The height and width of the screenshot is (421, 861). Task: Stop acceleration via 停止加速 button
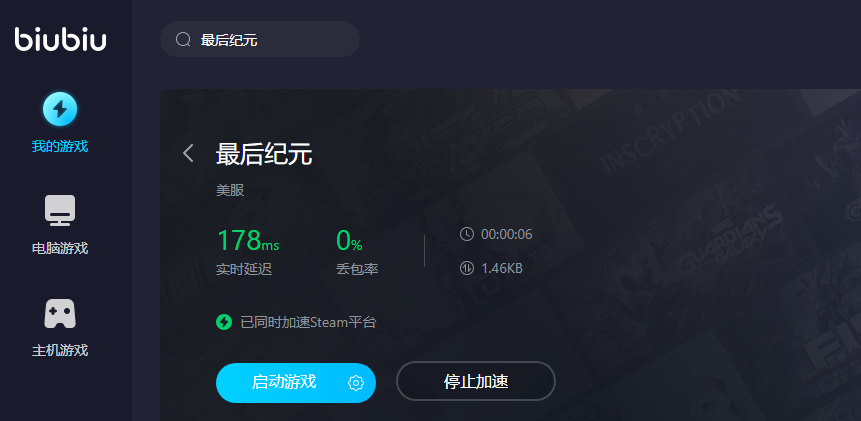click(x=476, y=381)
